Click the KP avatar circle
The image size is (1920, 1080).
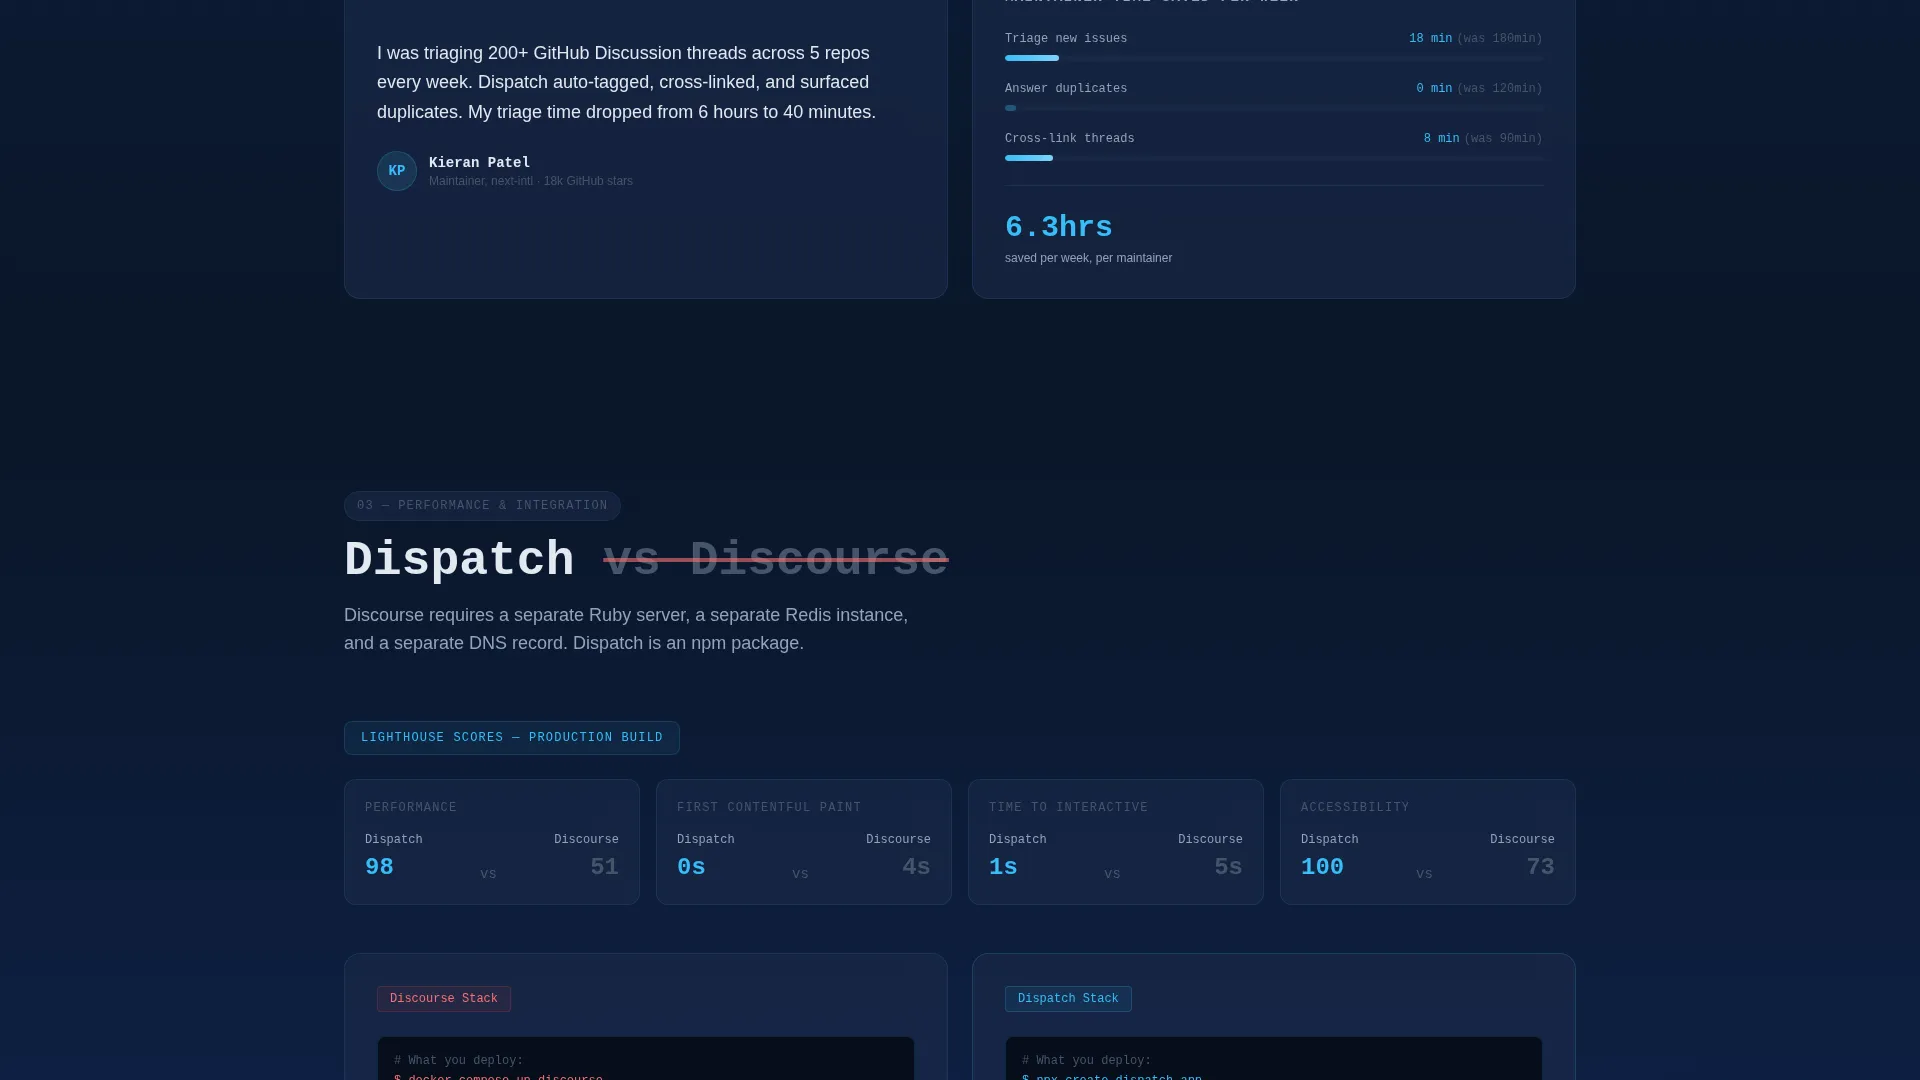[x=396, y=171]
